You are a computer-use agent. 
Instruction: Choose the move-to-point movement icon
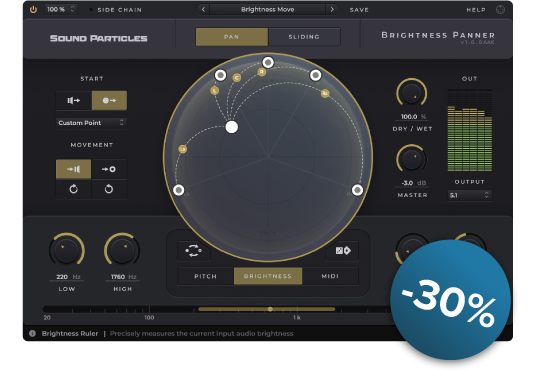(109, 169)
